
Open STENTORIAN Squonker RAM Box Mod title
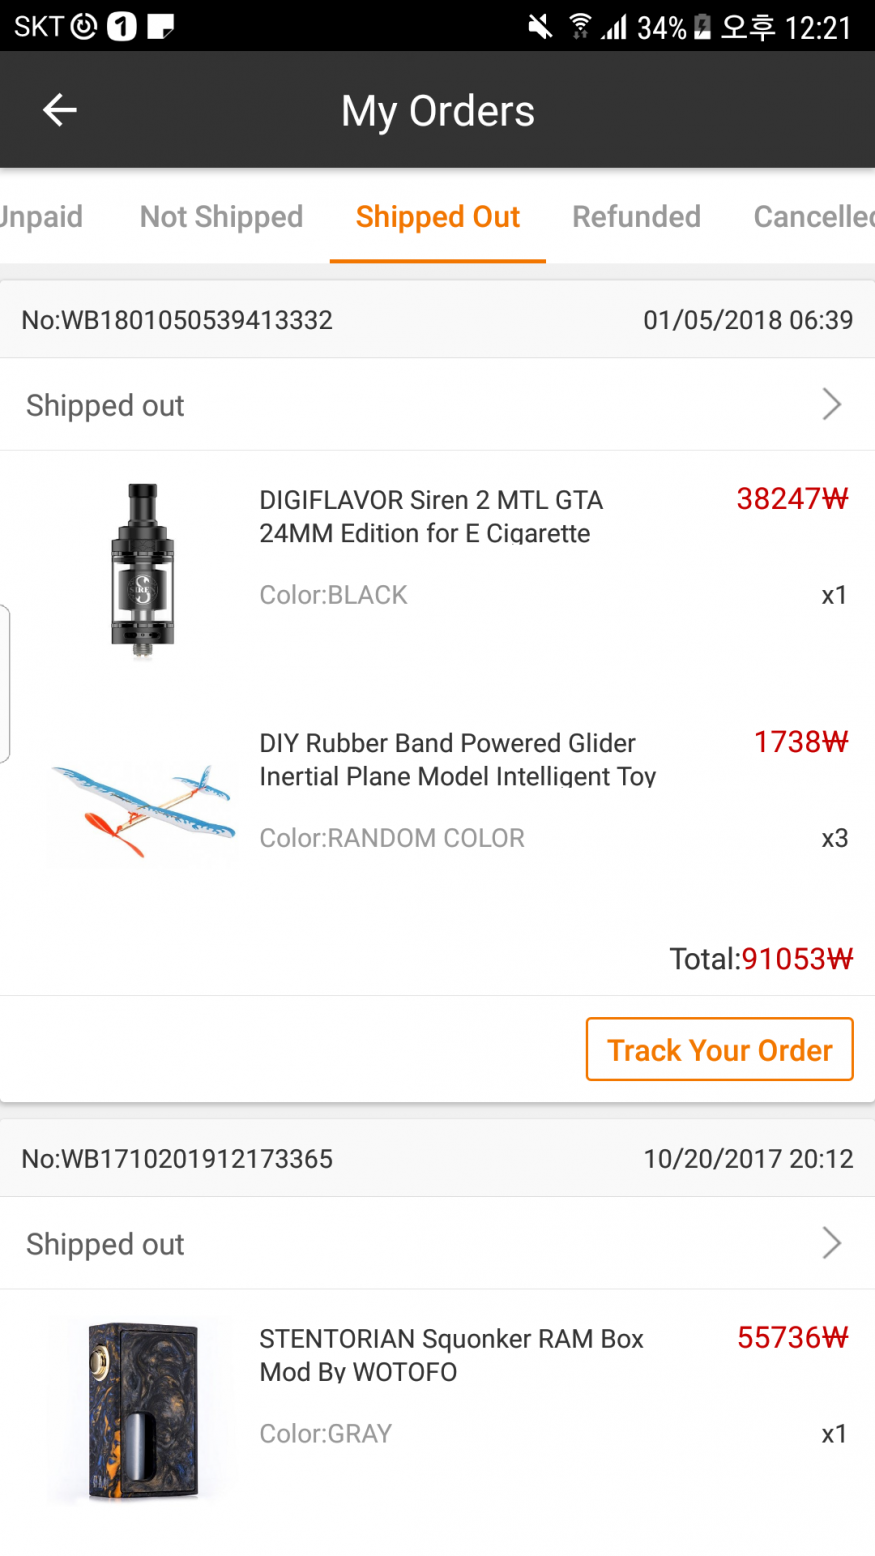451,1354
